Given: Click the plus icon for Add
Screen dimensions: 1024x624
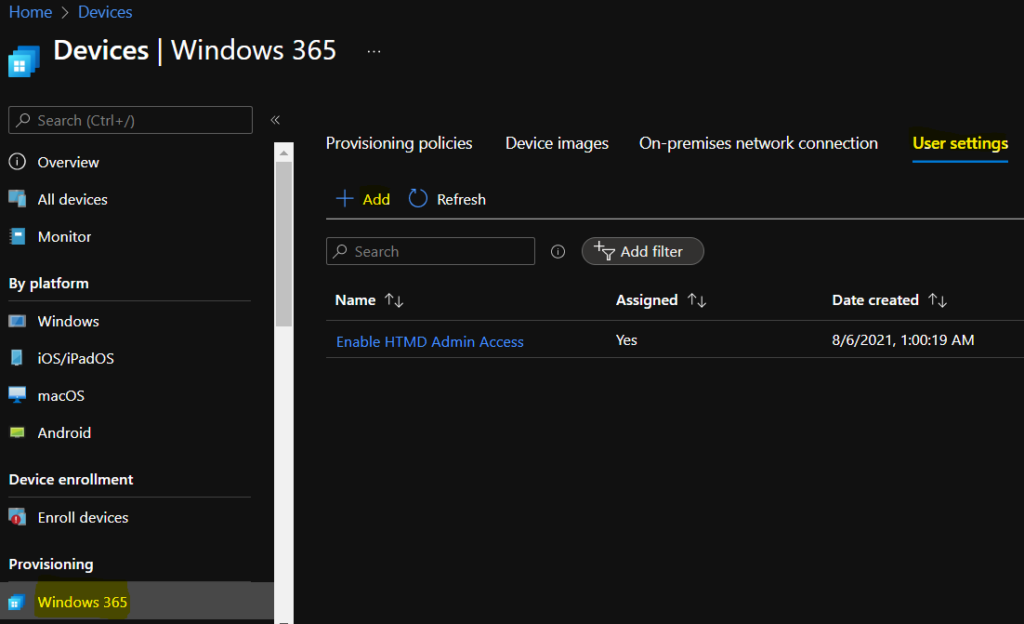Looking at the screenshot, I should click(344, 198).
